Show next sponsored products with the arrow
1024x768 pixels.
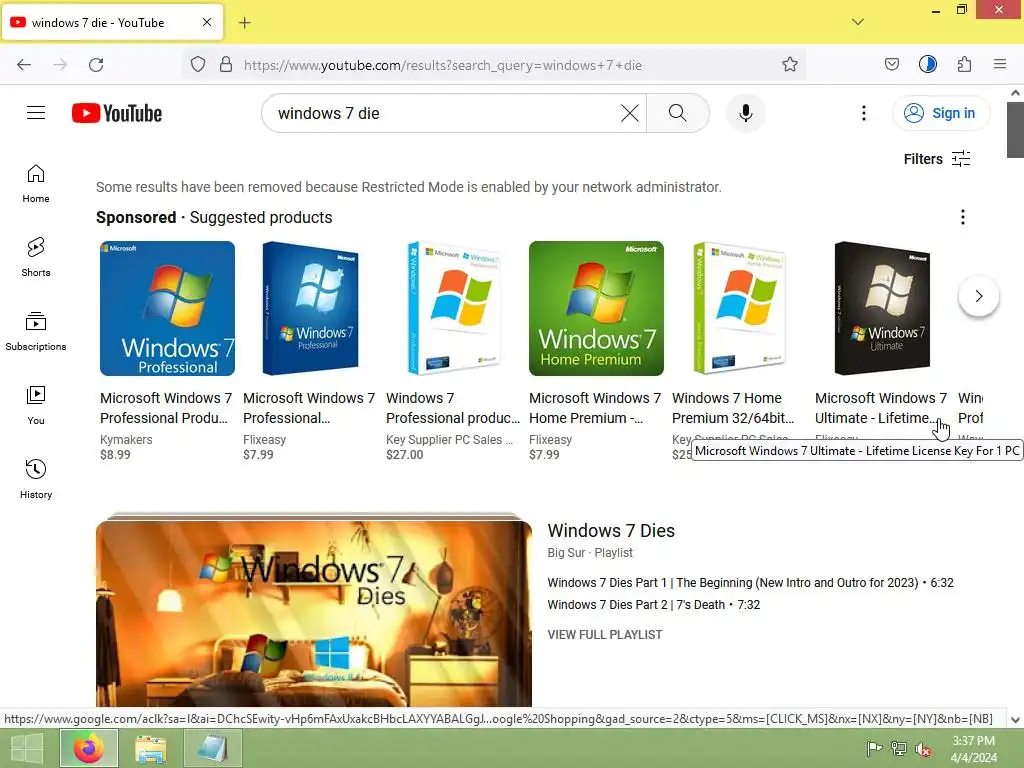(978, 296)
